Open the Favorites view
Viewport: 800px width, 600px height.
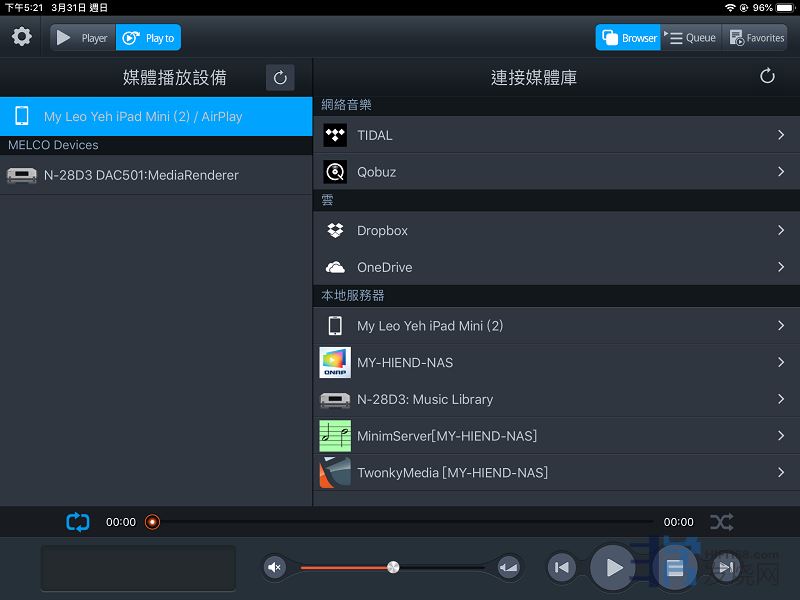(755, 38)
